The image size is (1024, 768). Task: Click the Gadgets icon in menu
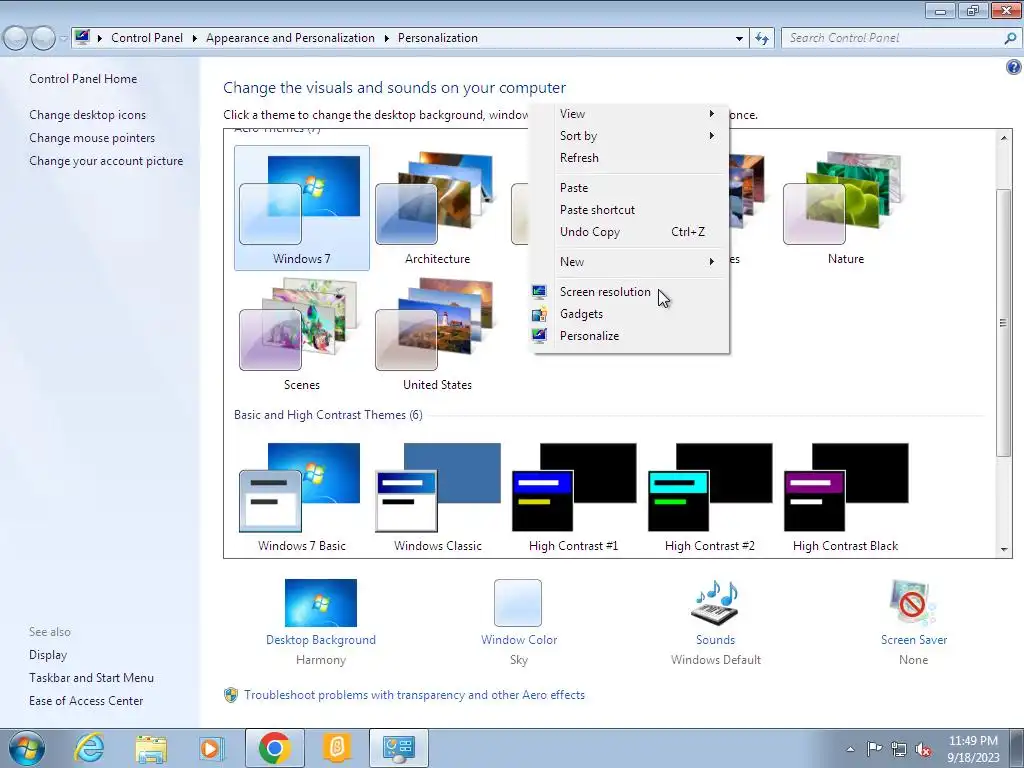[x=539, y=314]
